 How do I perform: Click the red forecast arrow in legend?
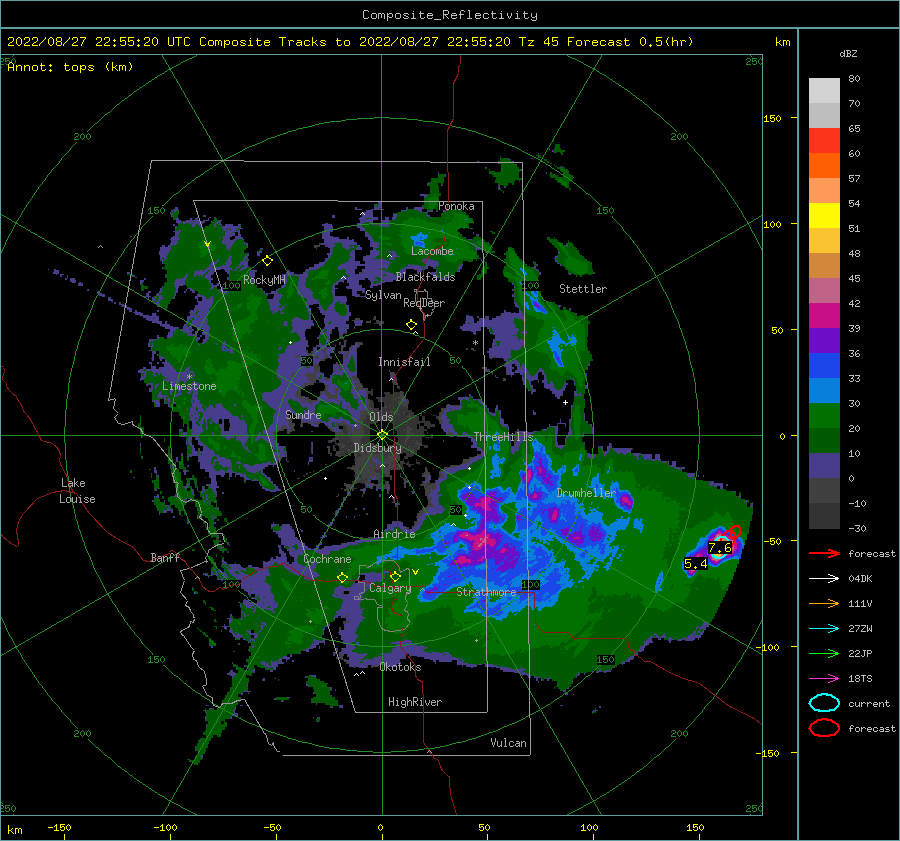pyautogui.click(x=824, y=553)
